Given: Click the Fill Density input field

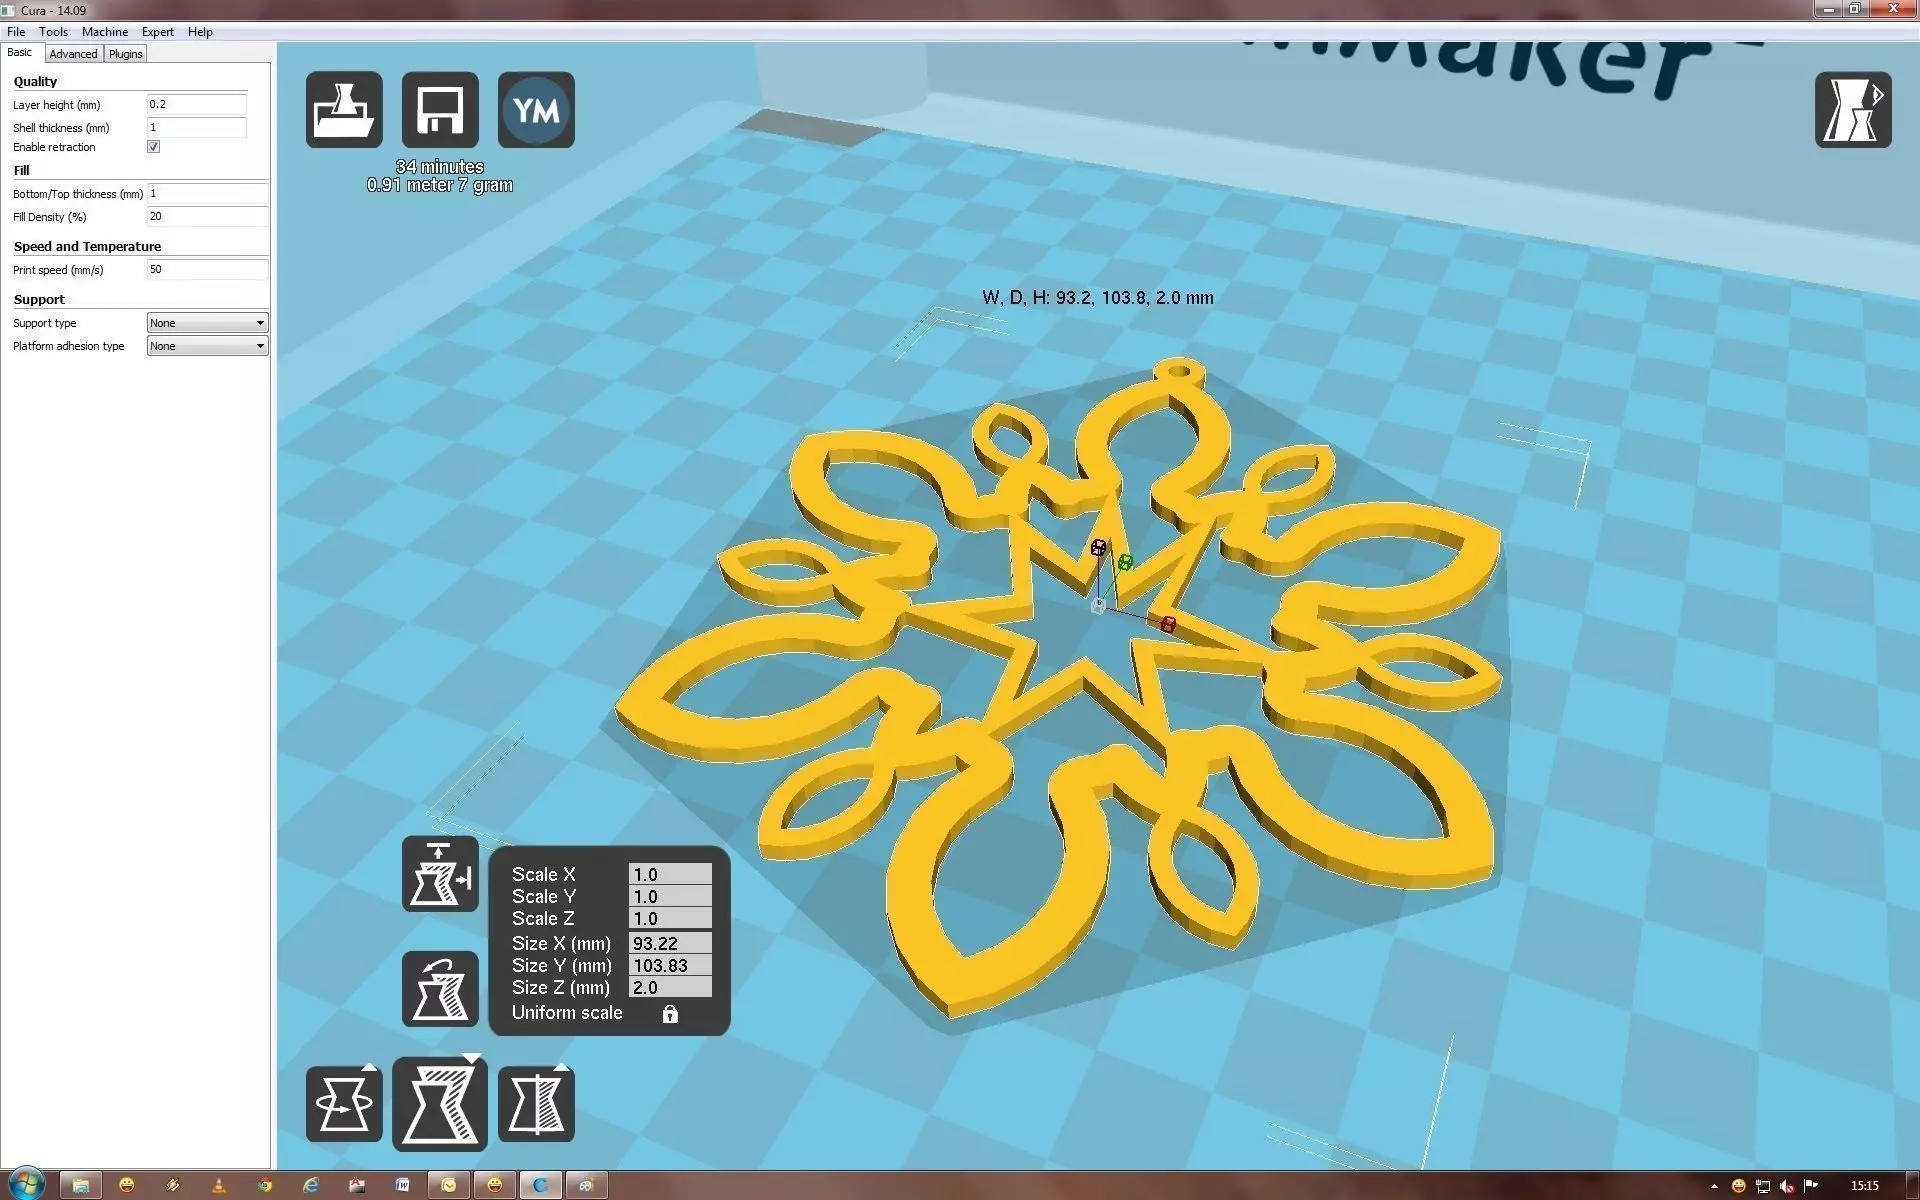Looking at the screenshot, I should point(207,217).
